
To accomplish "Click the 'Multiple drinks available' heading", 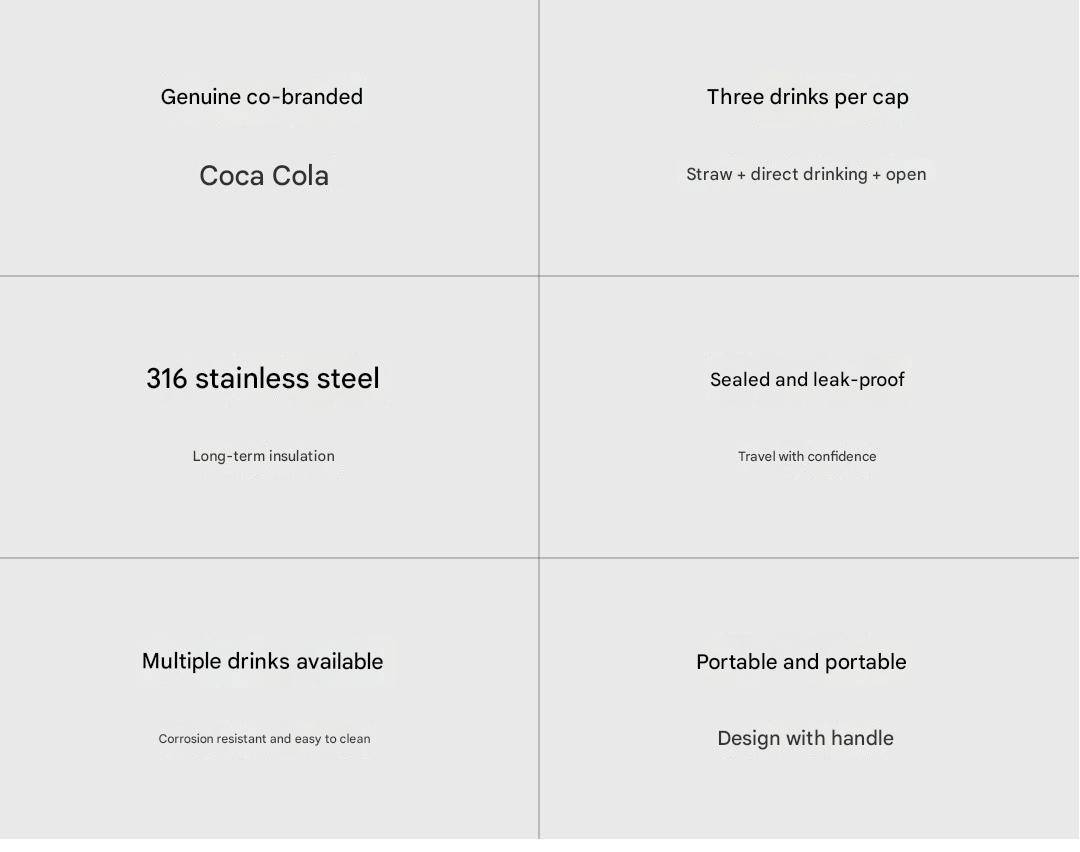I will [262, 661].
